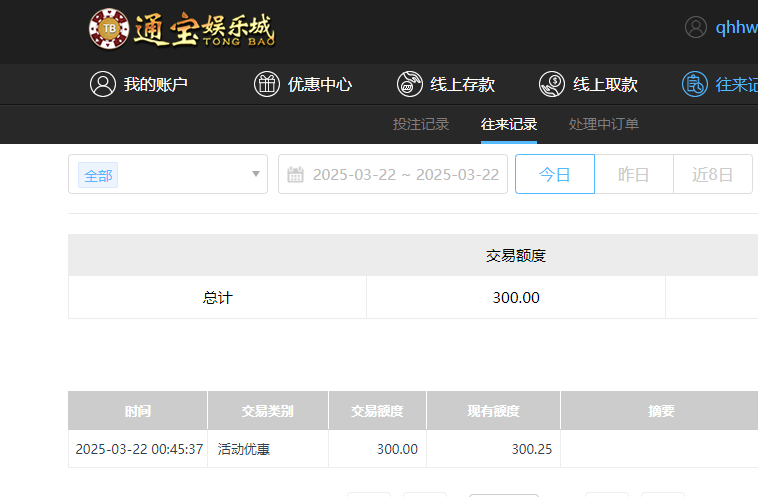Click the 交易额度 column header in records table
Screen dimensions: 758x497
tap(377, 410)
